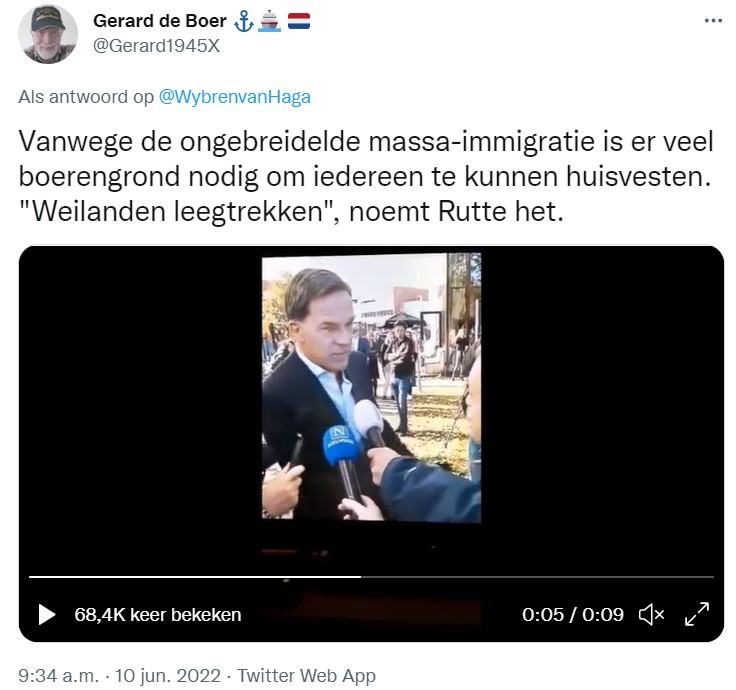Viewport: 736px width, 690px height.
Task: Click the ship emoji beside the name
Action: 270,22
